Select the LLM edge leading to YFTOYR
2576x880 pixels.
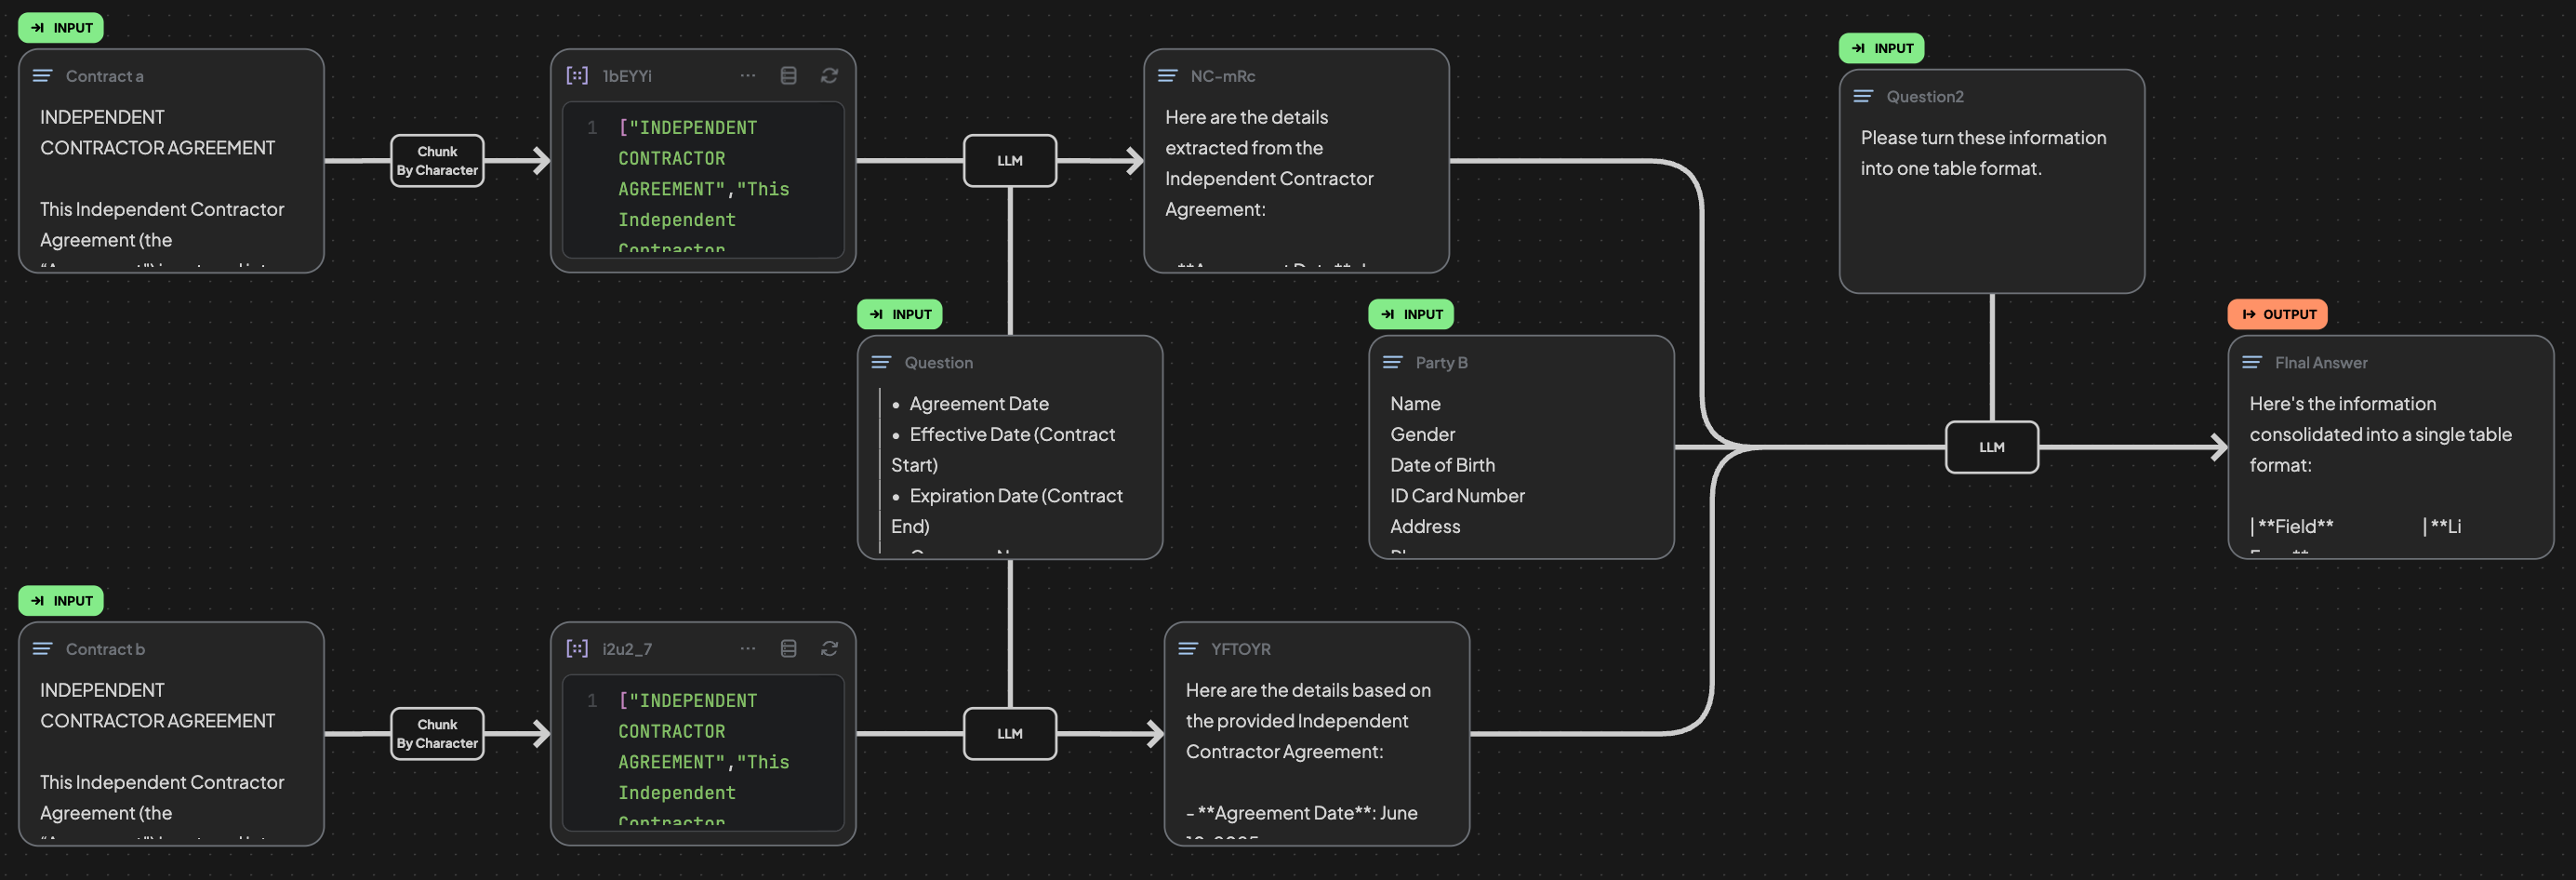[1010, 734]
